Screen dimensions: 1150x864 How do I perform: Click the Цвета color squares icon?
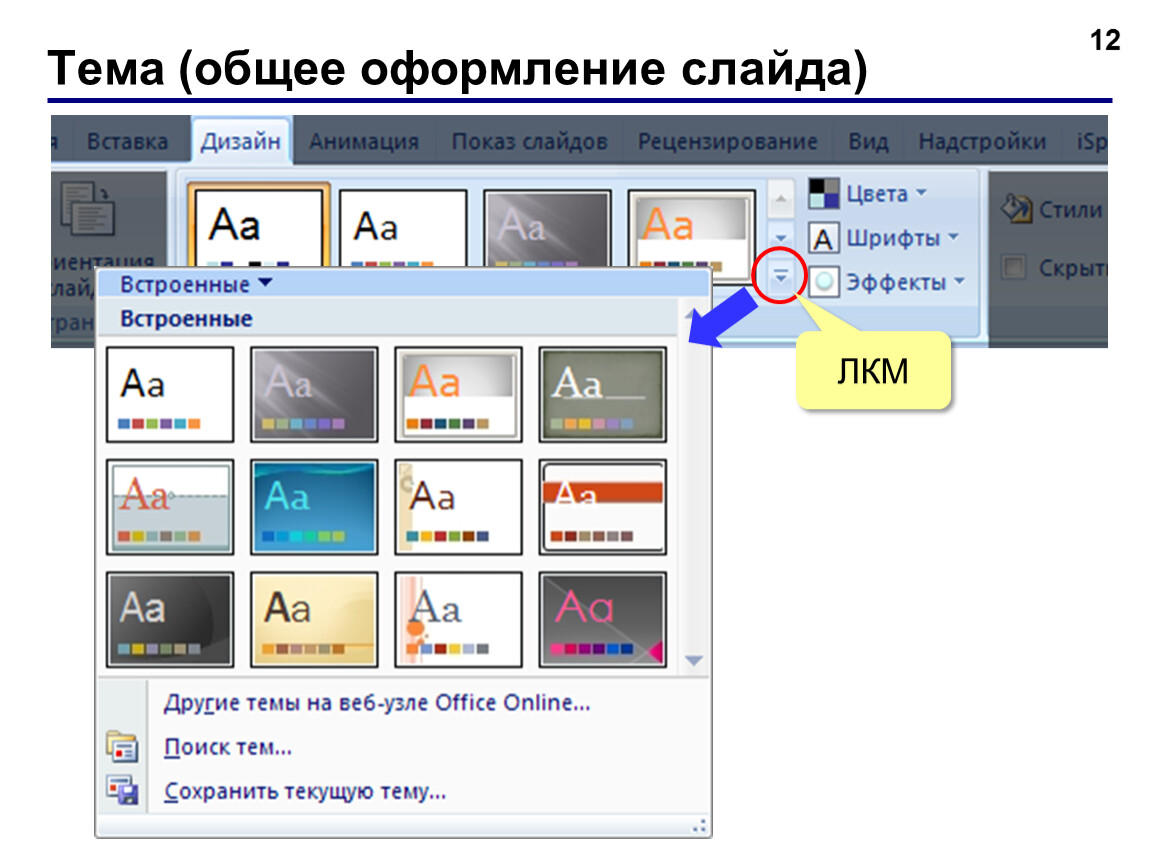(x=824, y=194)
